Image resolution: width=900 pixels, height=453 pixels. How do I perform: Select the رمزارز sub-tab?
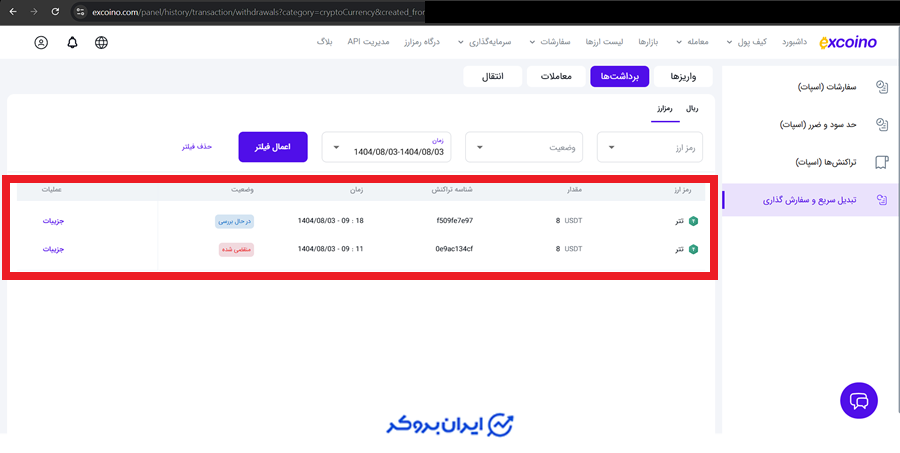665,109
